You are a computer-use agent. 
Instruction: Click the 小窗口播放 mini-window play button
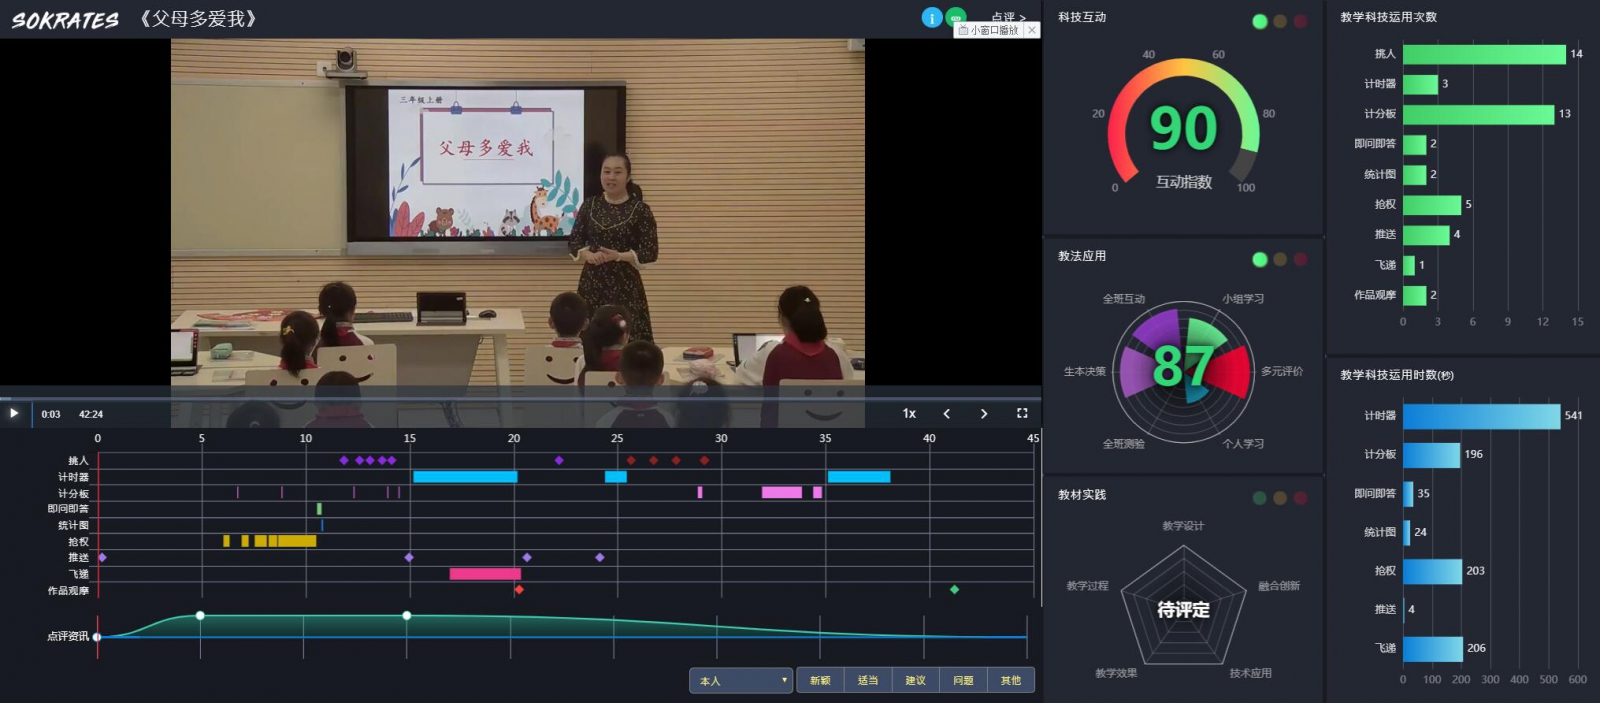tap(988, 30)
